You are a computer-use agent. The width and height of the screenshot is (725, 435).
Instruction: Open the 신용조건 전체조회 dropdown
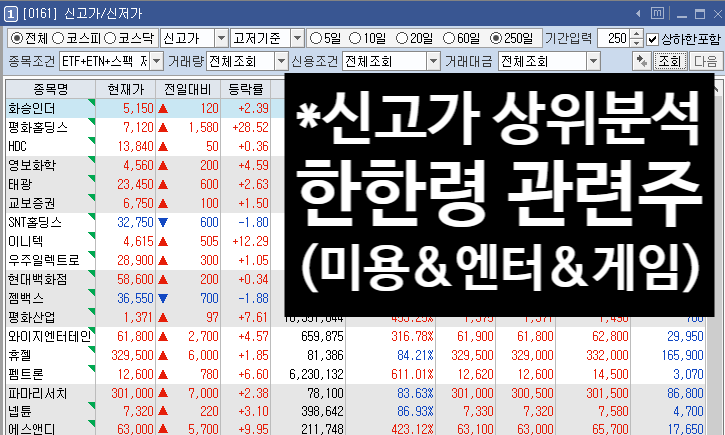click(433, 61)
